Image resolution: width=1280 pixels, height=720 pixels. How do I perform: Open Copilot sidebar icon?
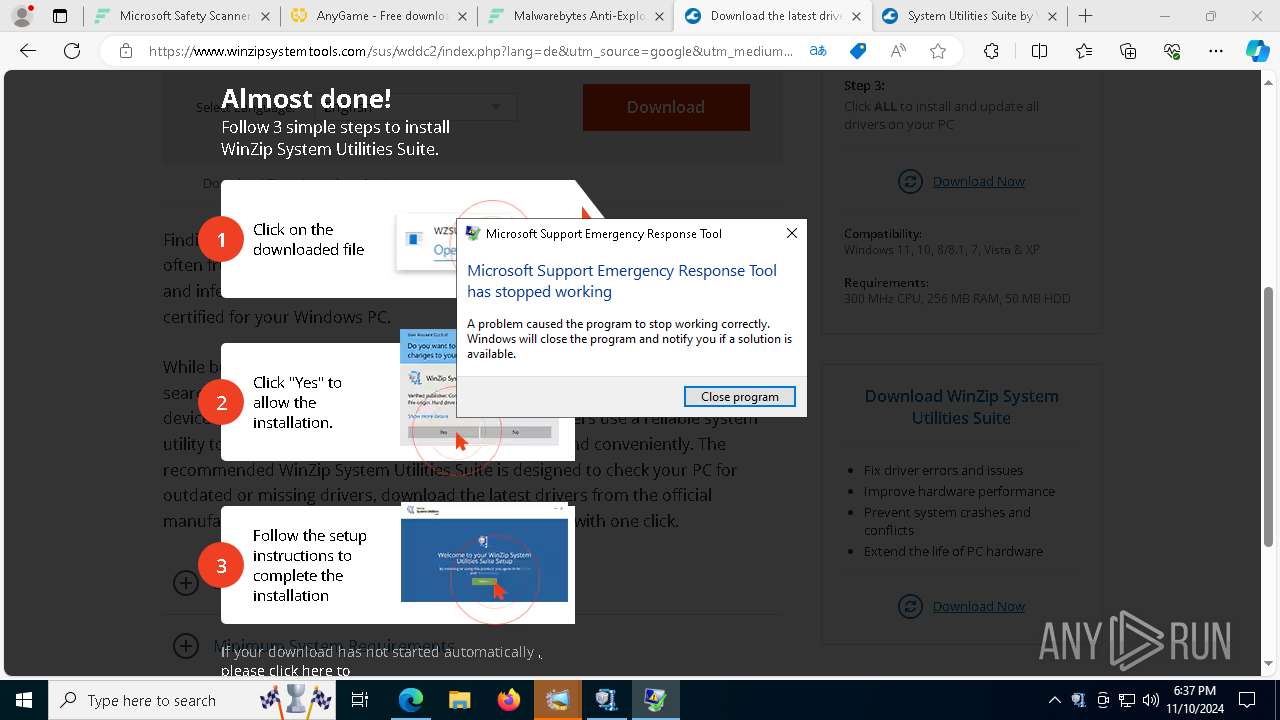[x=1257, y=51]
